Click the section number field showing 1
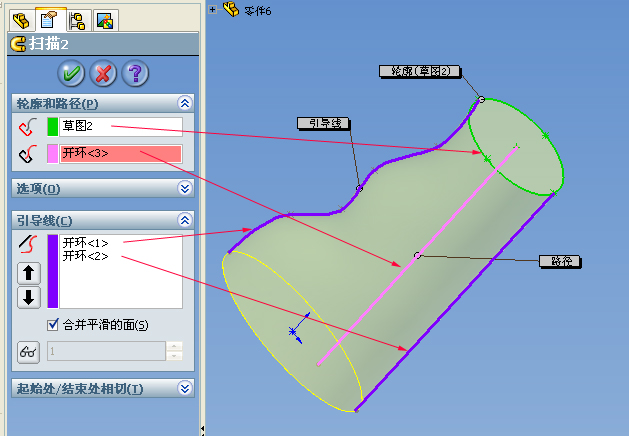The width and height of the screenshot is (629, 436). (x=106, y=351)
